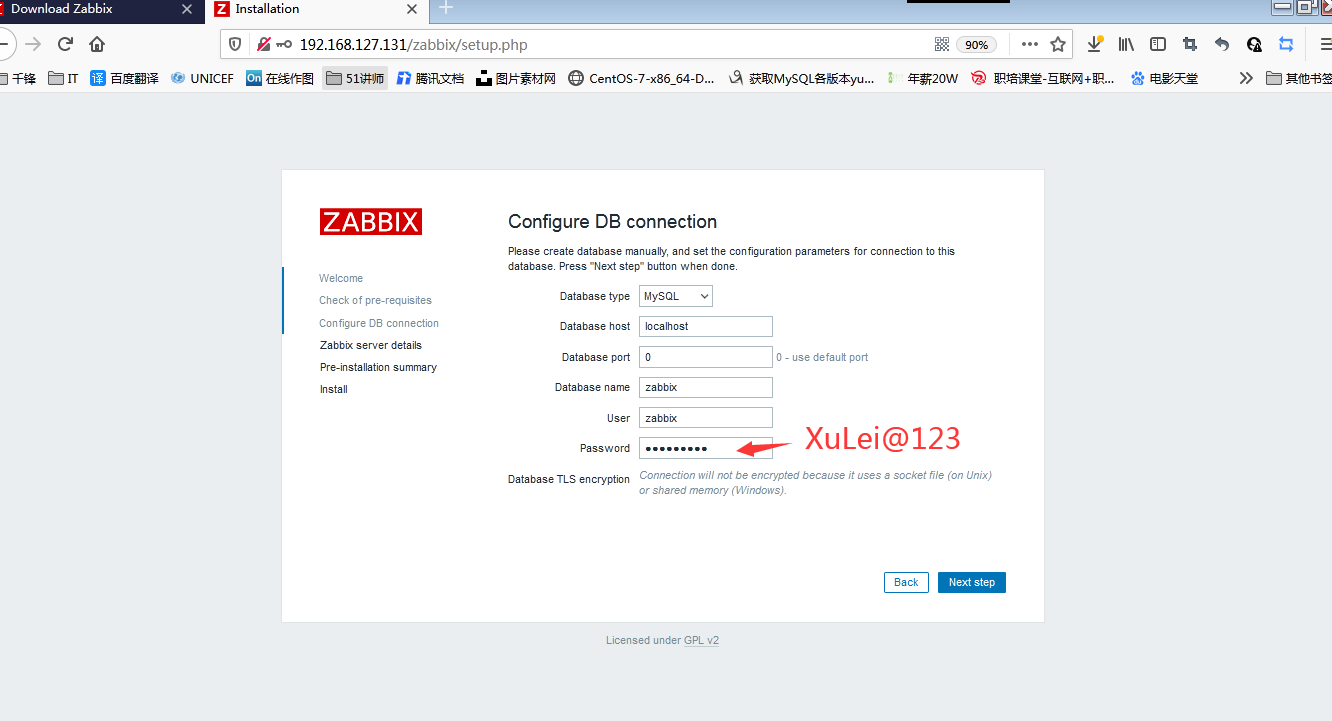
Task: Click the Database name field
Action: point(706,387)
